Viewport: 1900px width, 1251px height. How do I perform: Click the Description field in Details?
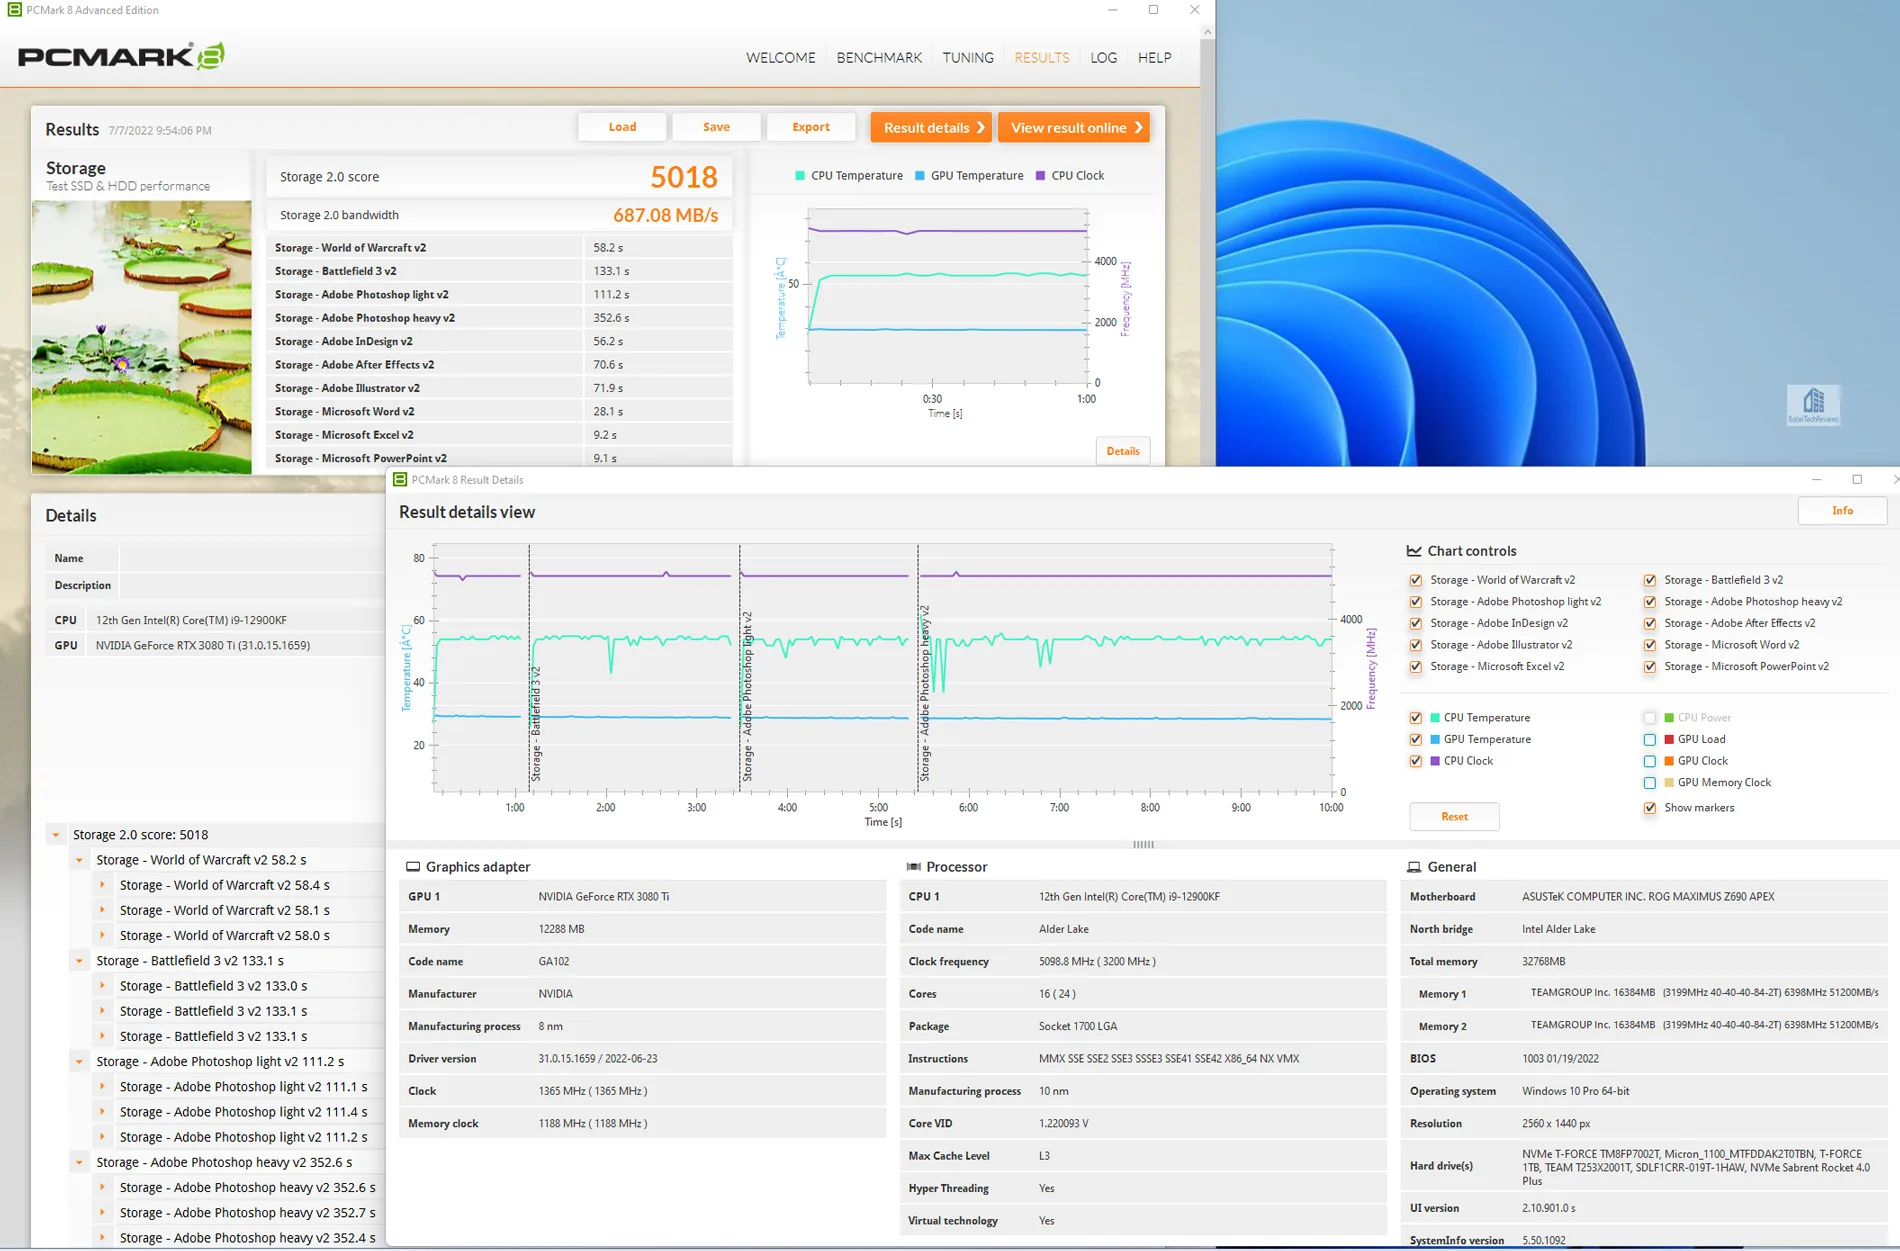click(250, 586)
